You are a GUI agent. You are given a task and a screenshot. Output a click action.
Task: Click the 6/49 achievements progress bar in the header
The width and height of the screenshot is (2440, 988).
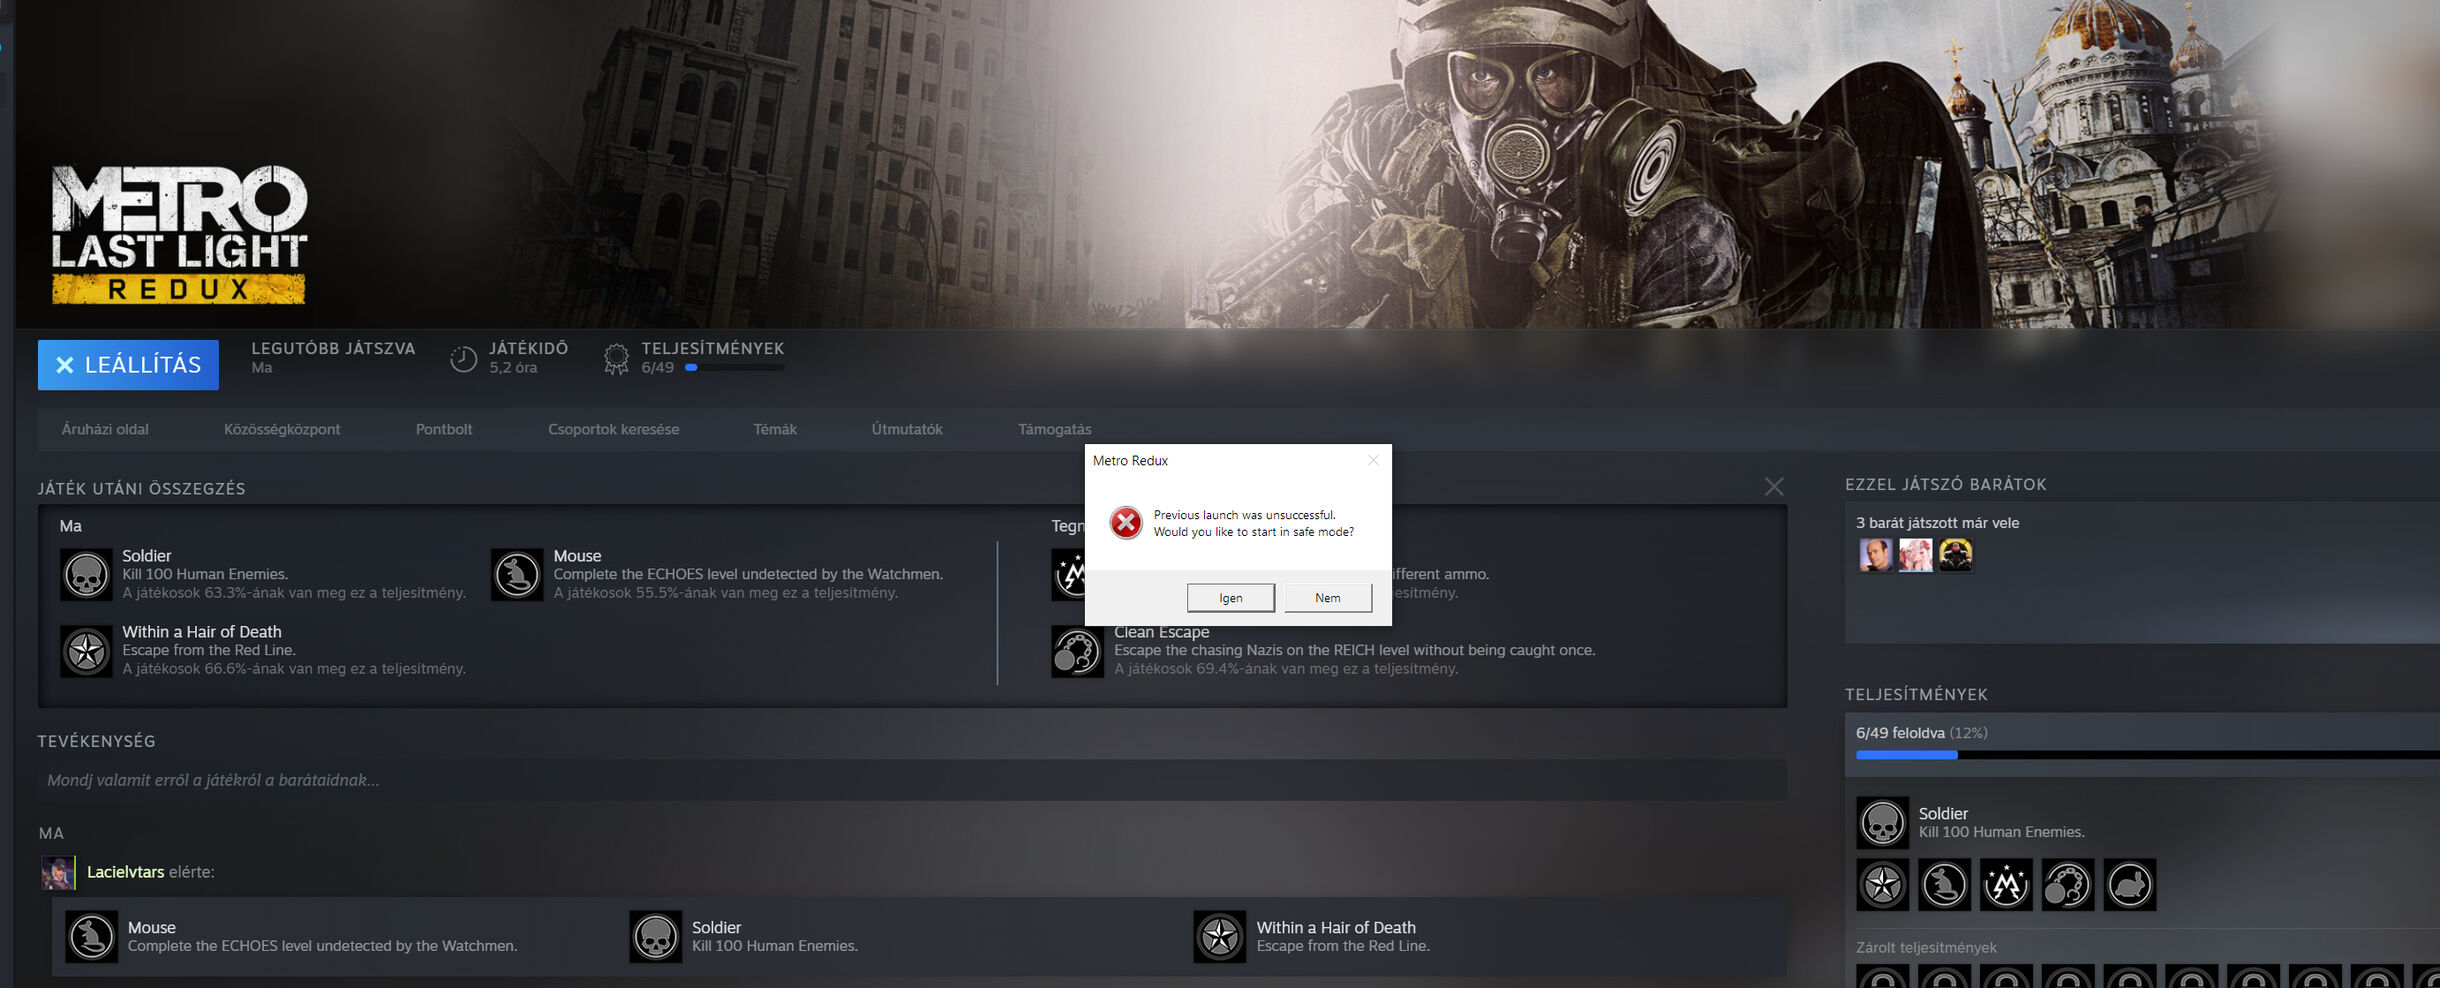click(734, 368)
